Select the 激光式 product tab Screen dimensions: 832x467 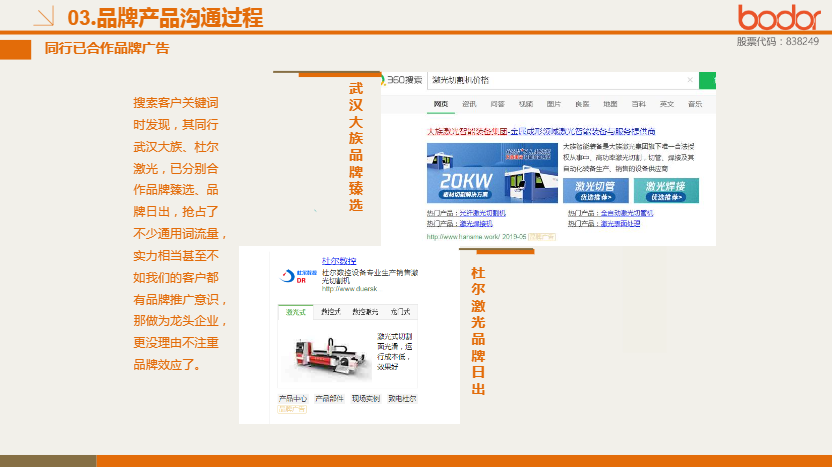click(296, 312)
